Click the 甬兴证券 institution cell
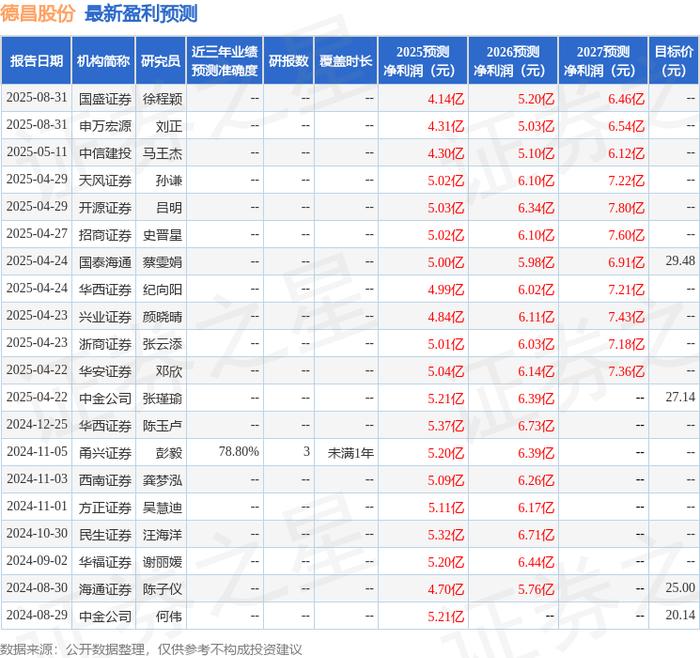700x658 pixels. (x=105, y=453)
